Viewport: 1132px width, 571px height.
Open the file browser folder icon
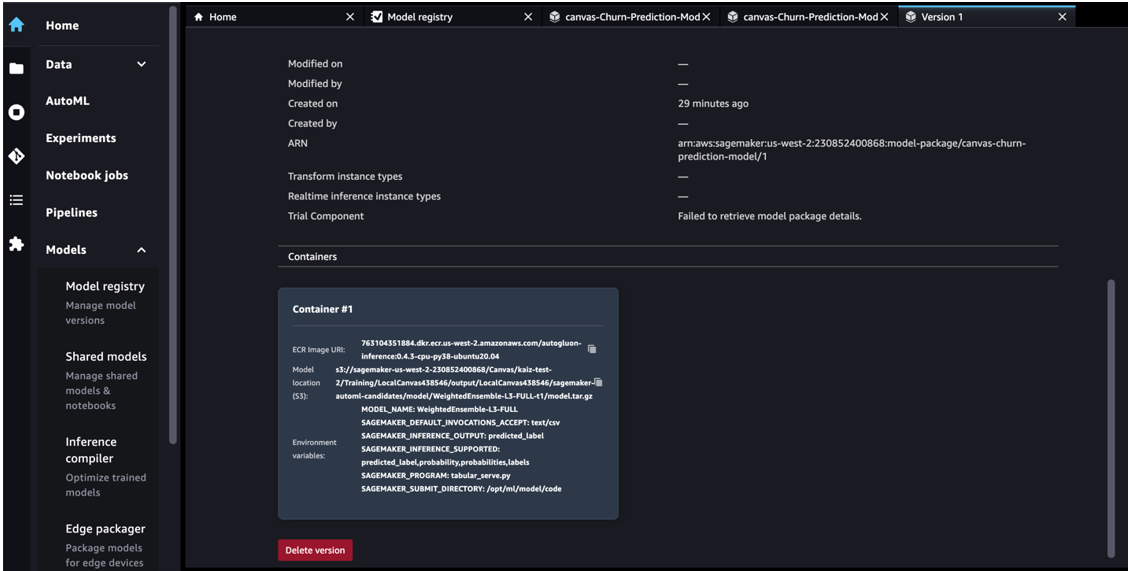pyautogui.click(x=16, y=69)
